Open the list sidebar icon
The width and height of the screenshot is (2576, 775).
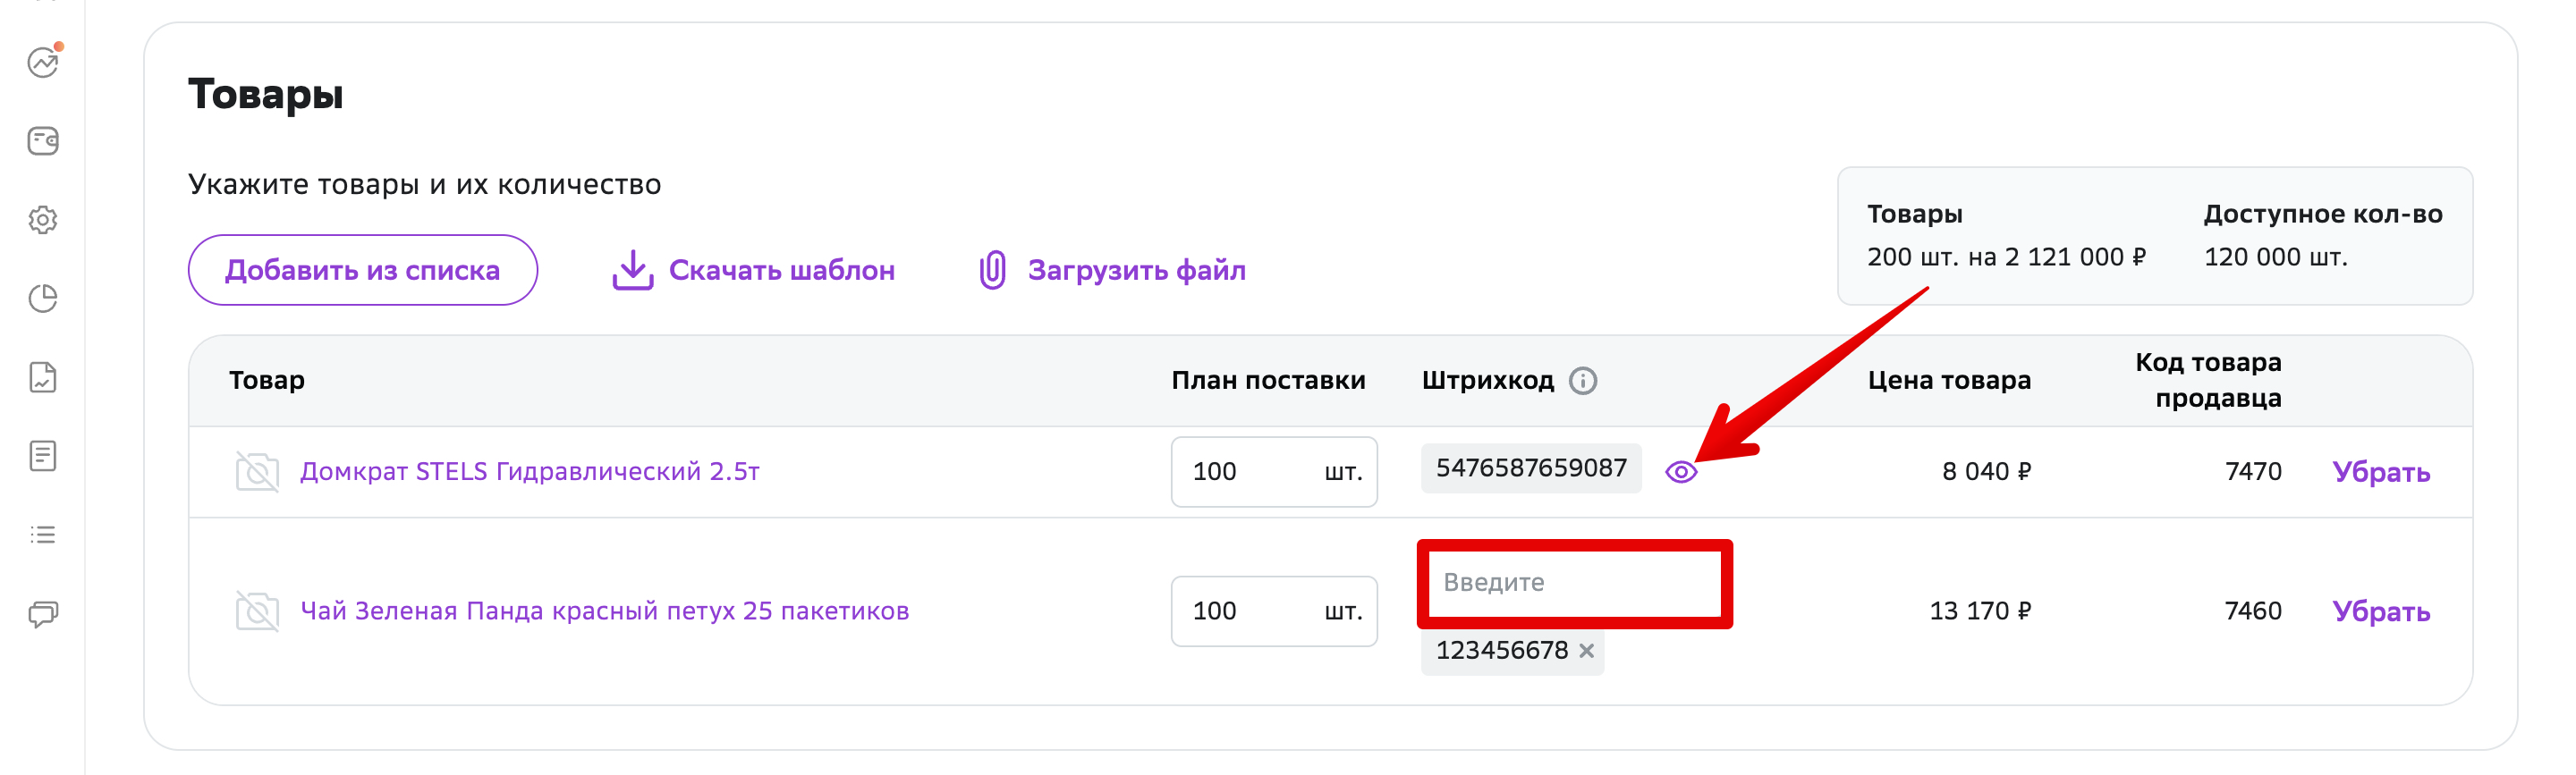click(x=43, y=535)
